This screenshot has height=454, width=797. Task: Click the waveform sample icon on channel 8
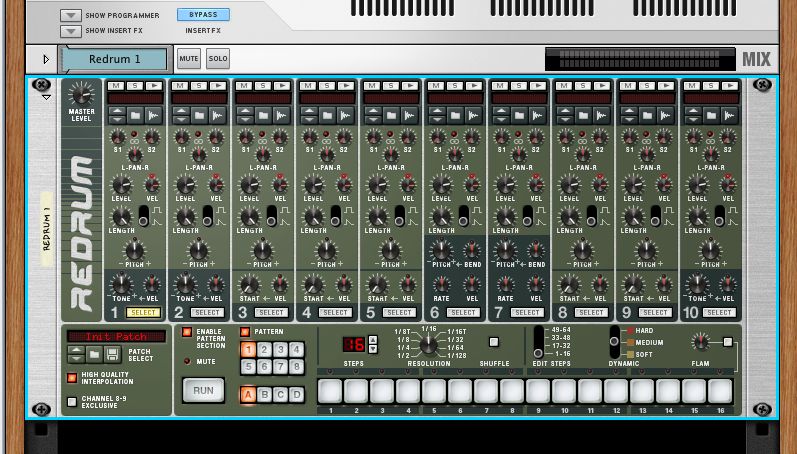pos(601,116)
